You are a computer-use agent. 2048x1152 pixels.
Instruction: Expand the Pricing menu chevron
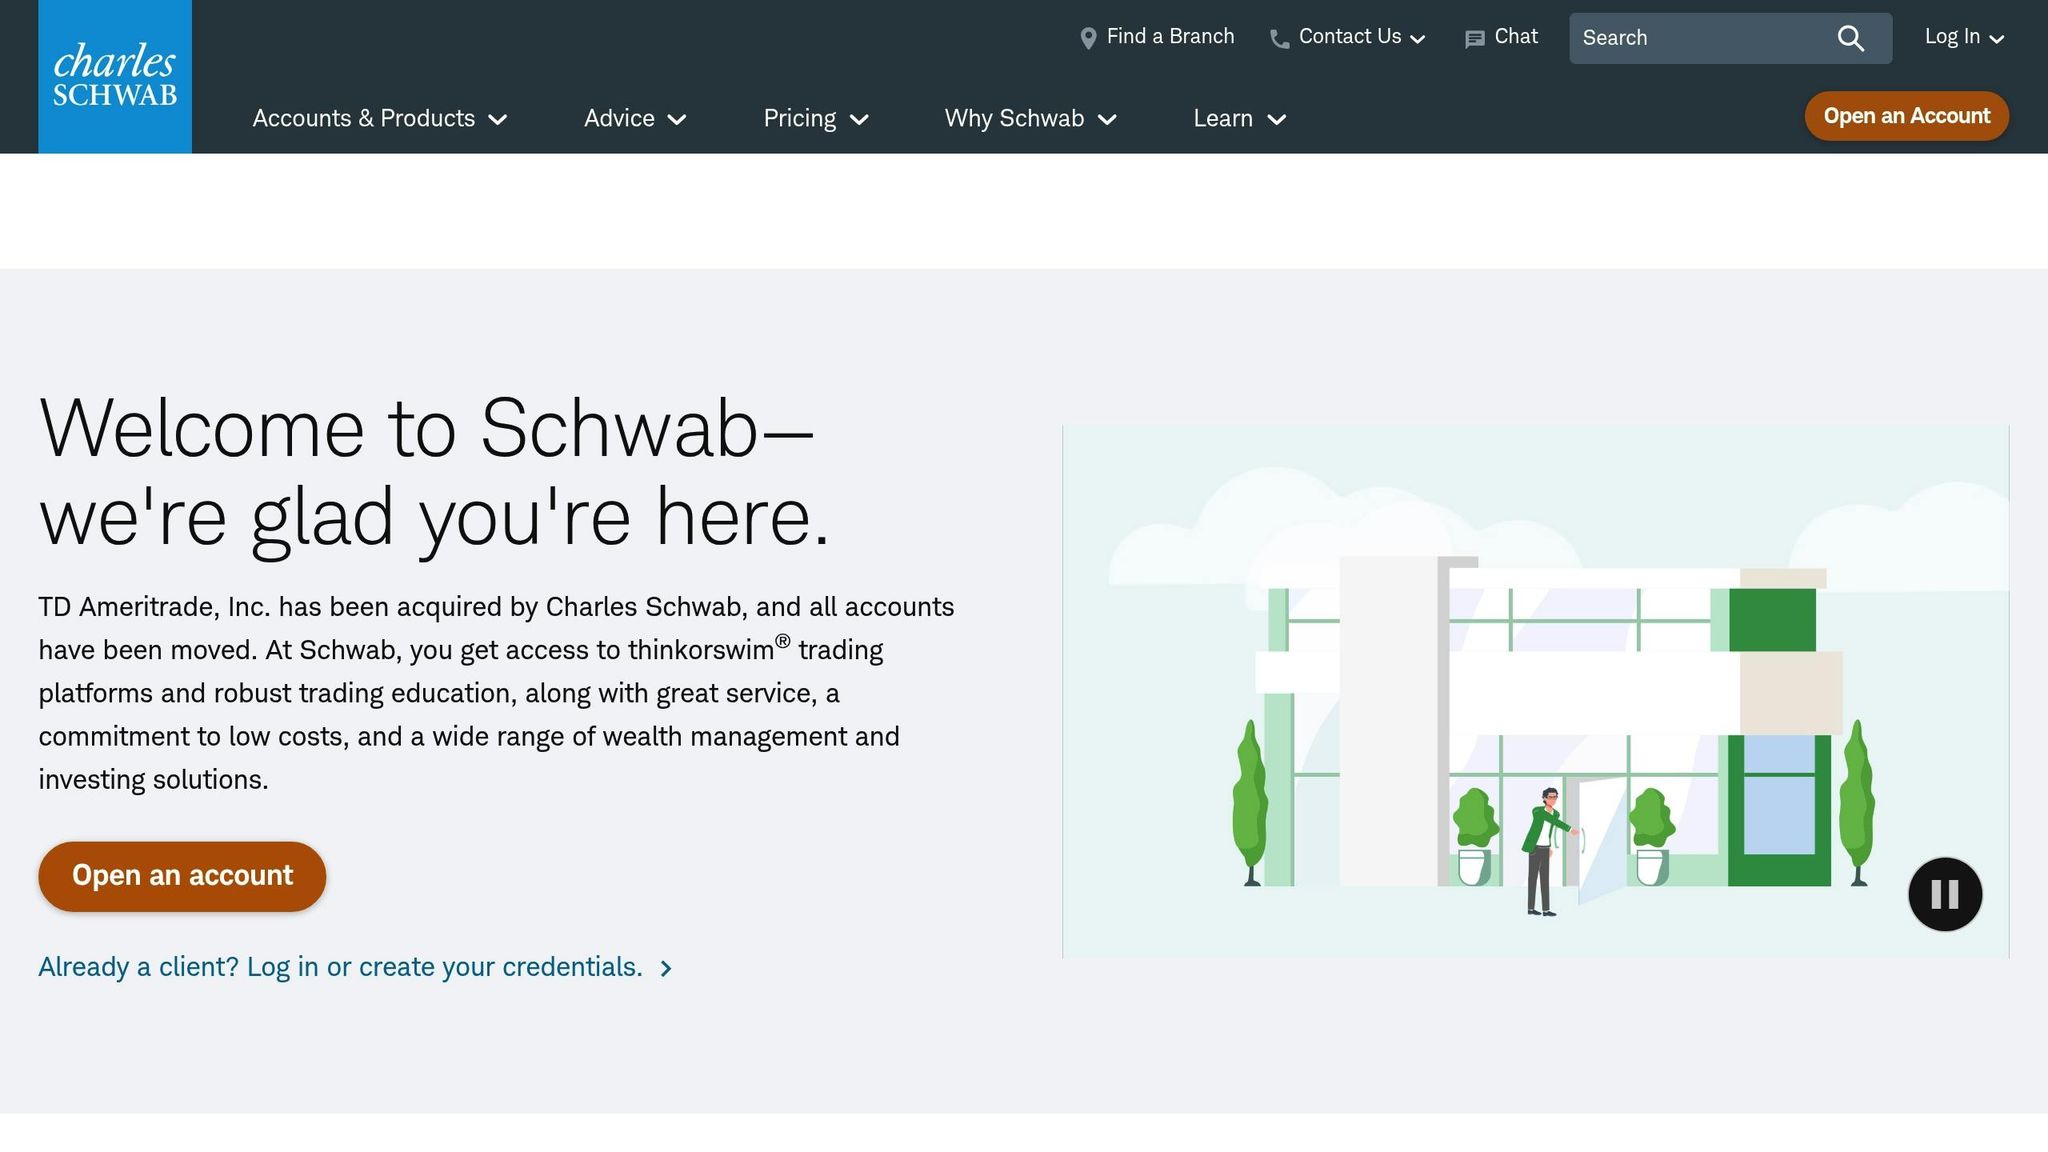(x=859, y=119)
